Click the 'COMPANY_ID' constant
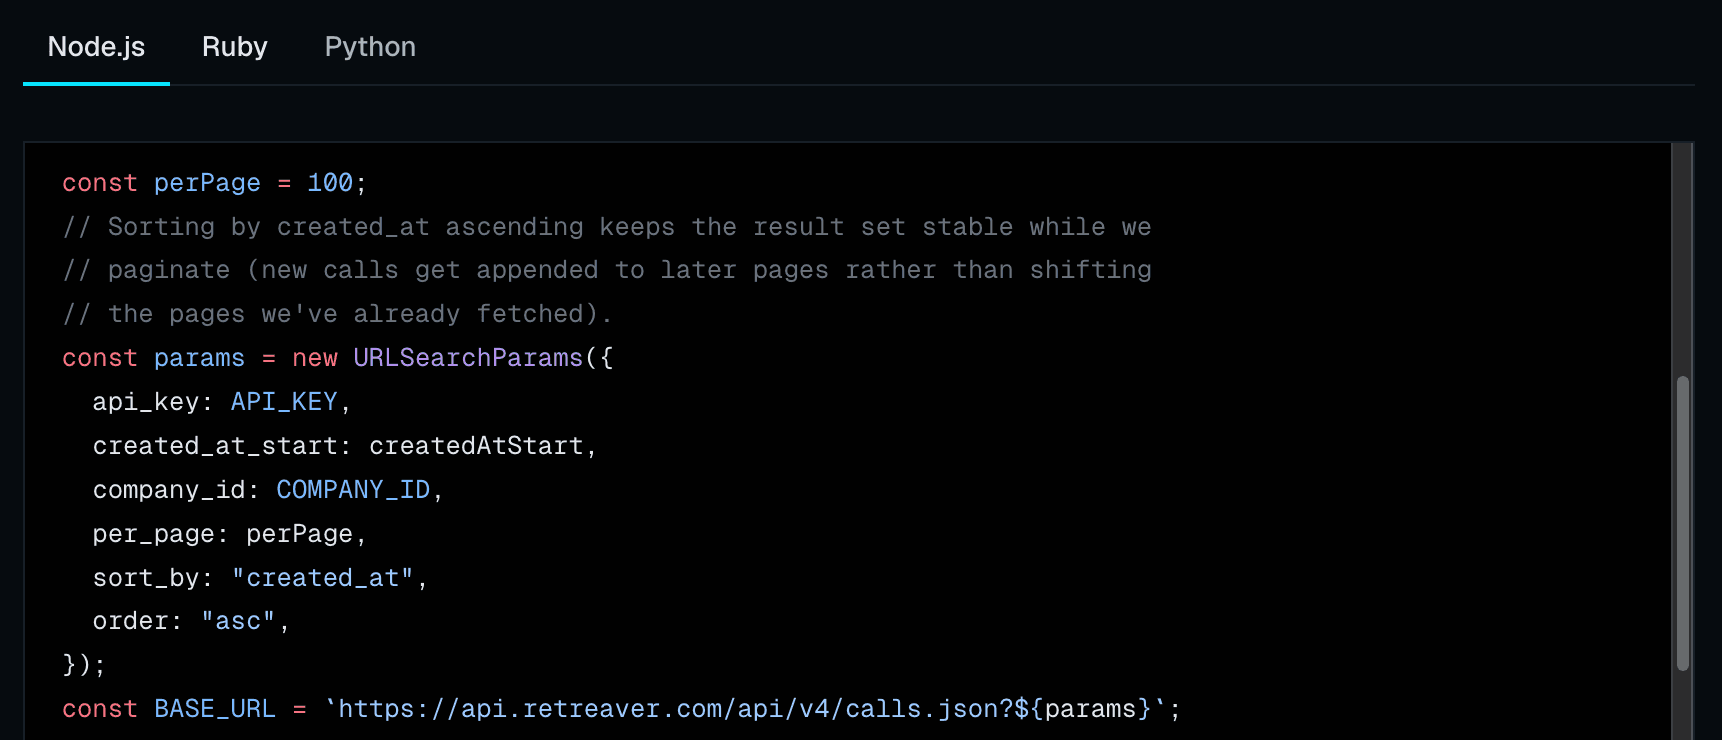The height and width of the screenshot is (740, 1722). (x=353, y=490)
